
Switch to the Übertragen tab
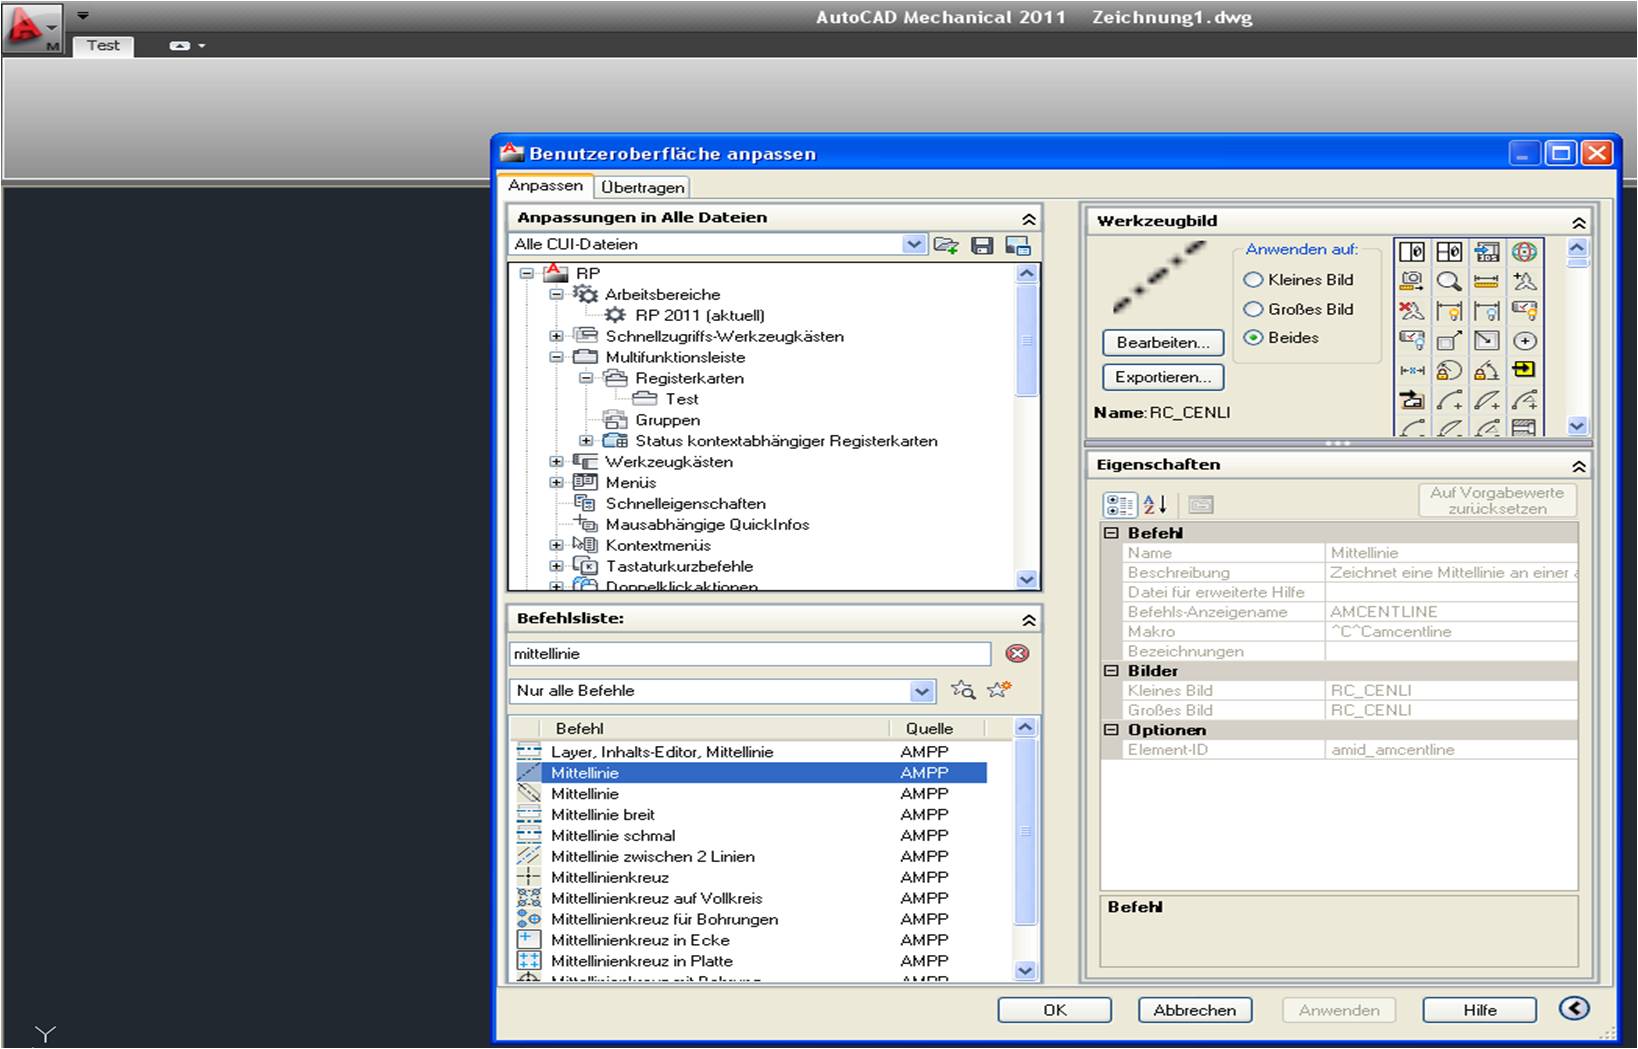[643, 187]
